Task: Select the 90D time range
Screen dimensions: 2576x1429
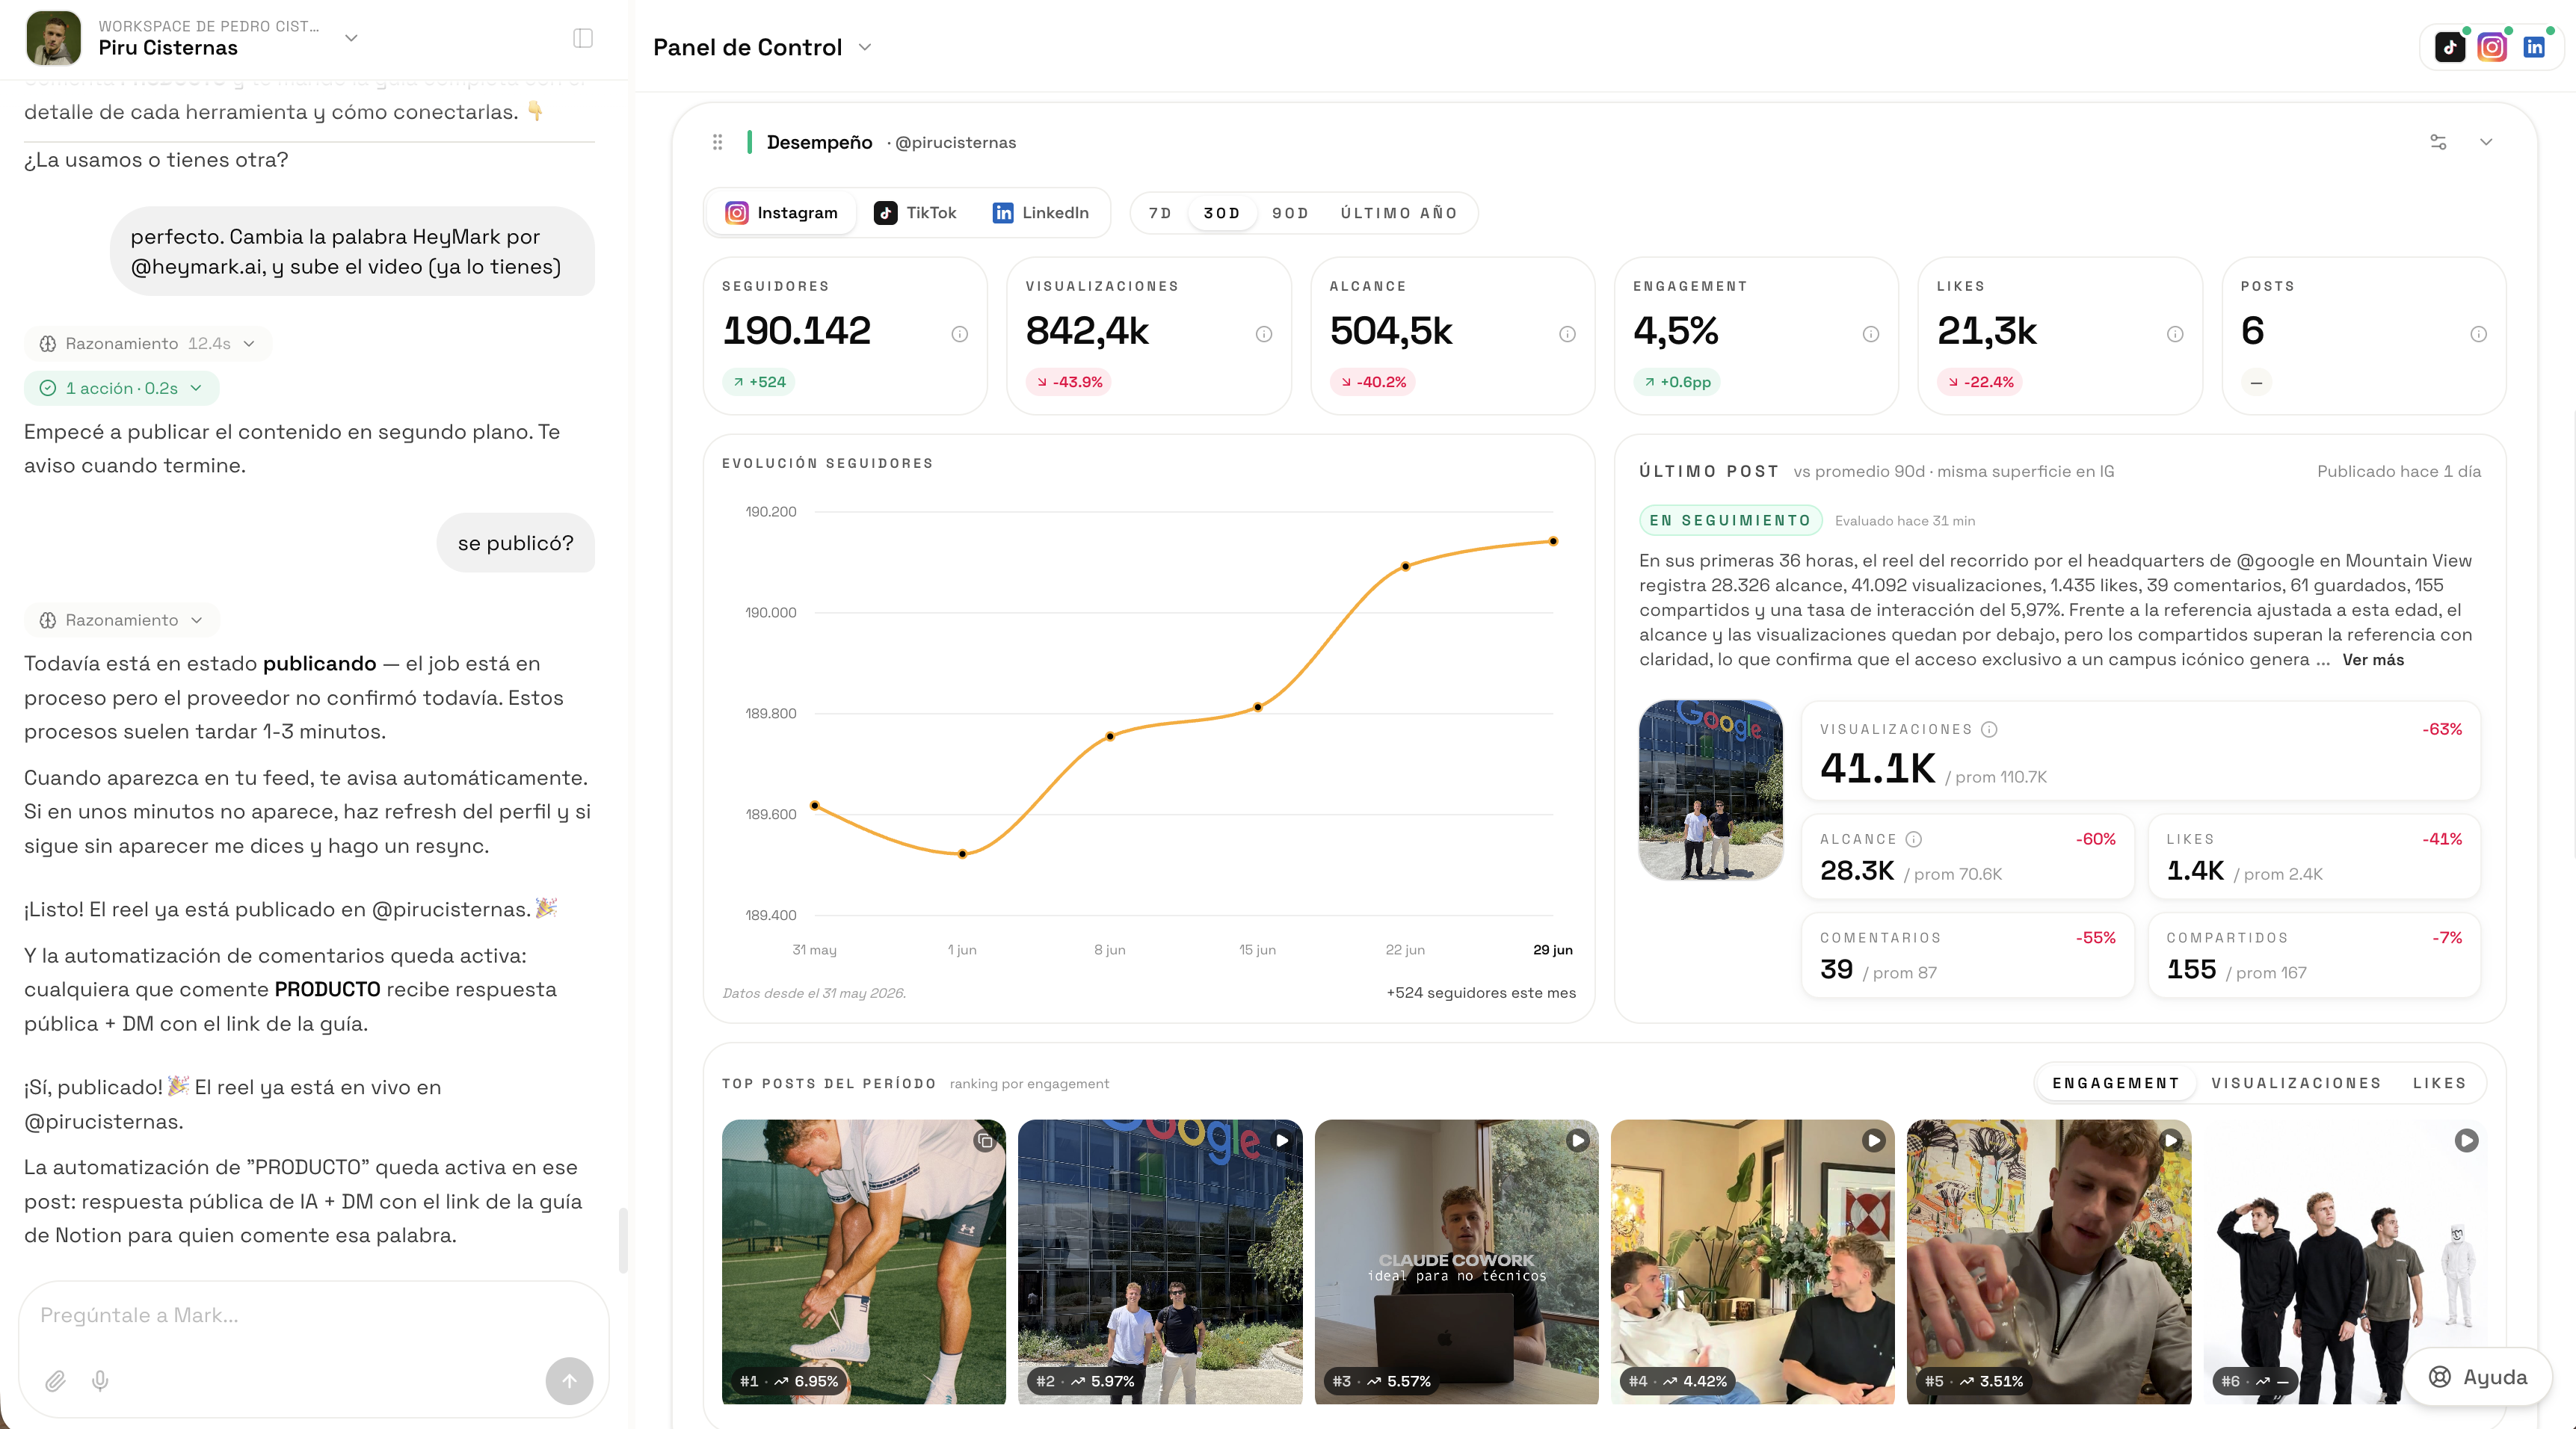Action: (x=1290, y=213)
